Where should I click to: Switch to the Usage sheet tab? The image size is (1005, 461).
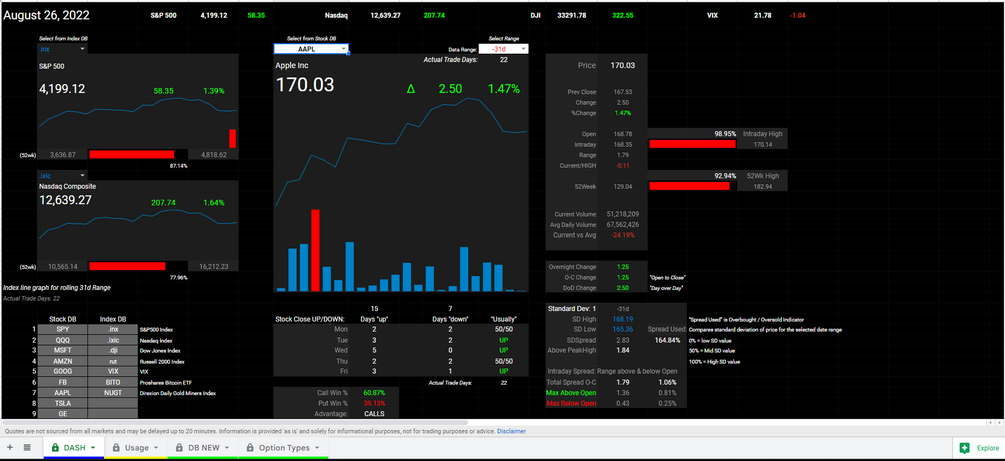click(x=135, y=448)
